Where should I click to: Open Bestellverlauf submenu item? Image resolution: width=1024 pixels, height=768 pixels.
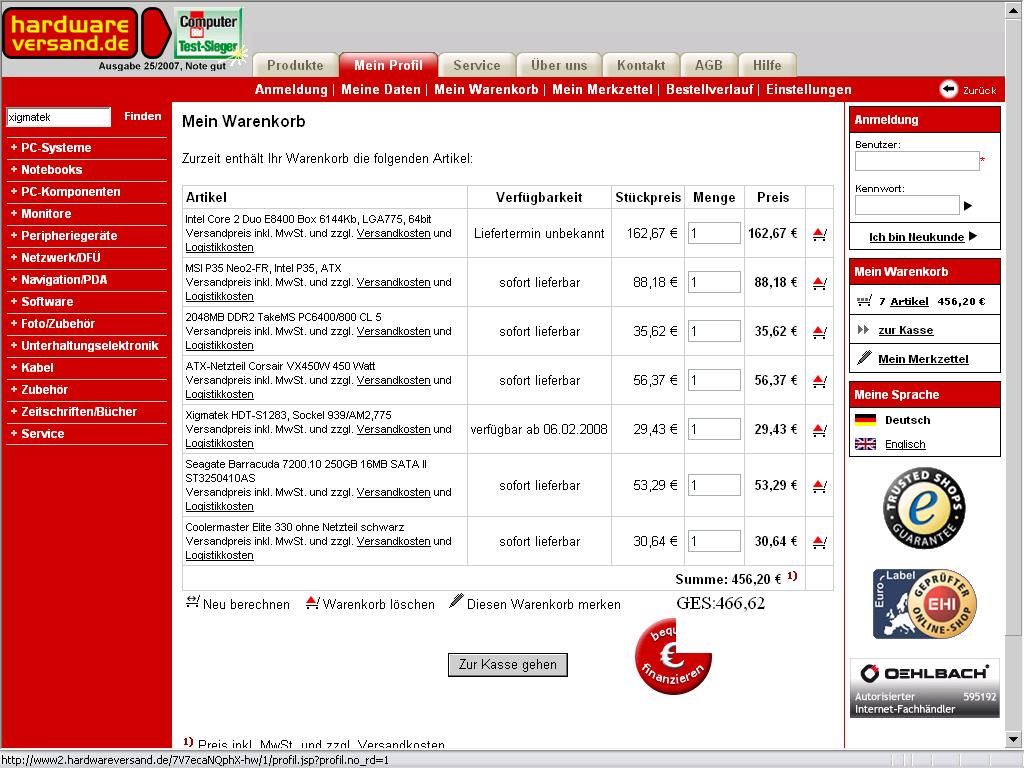click(710, 89)
